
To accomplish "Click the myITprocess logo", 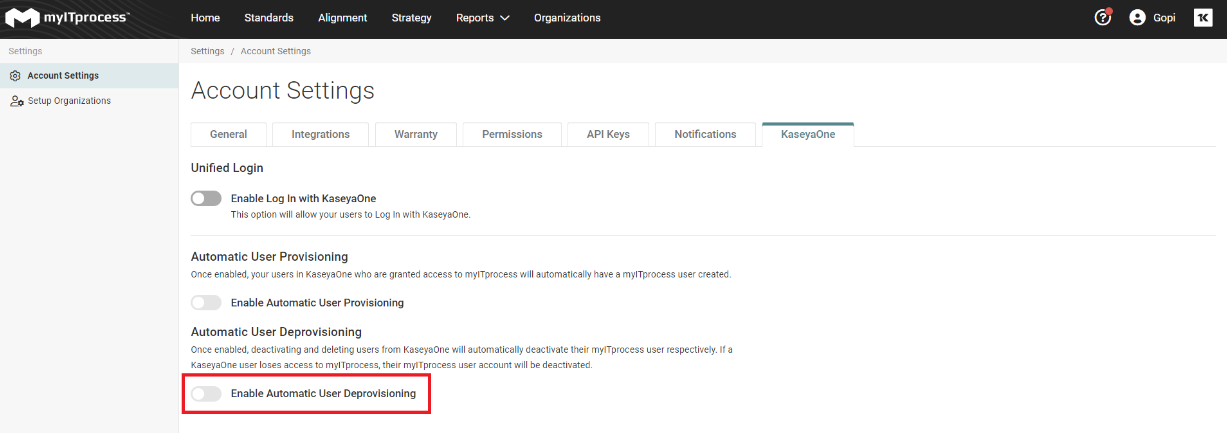I will coord(67,18).
